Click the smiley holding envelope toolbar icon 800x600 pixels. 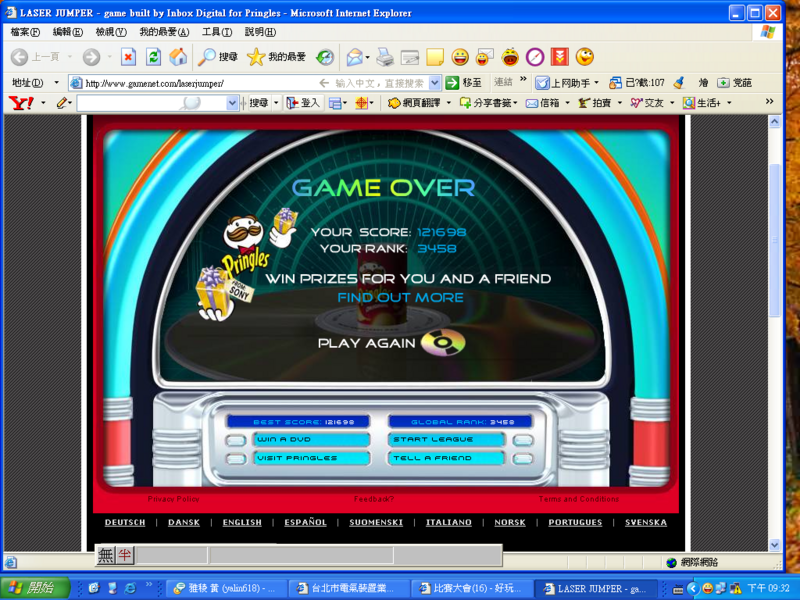485,57
